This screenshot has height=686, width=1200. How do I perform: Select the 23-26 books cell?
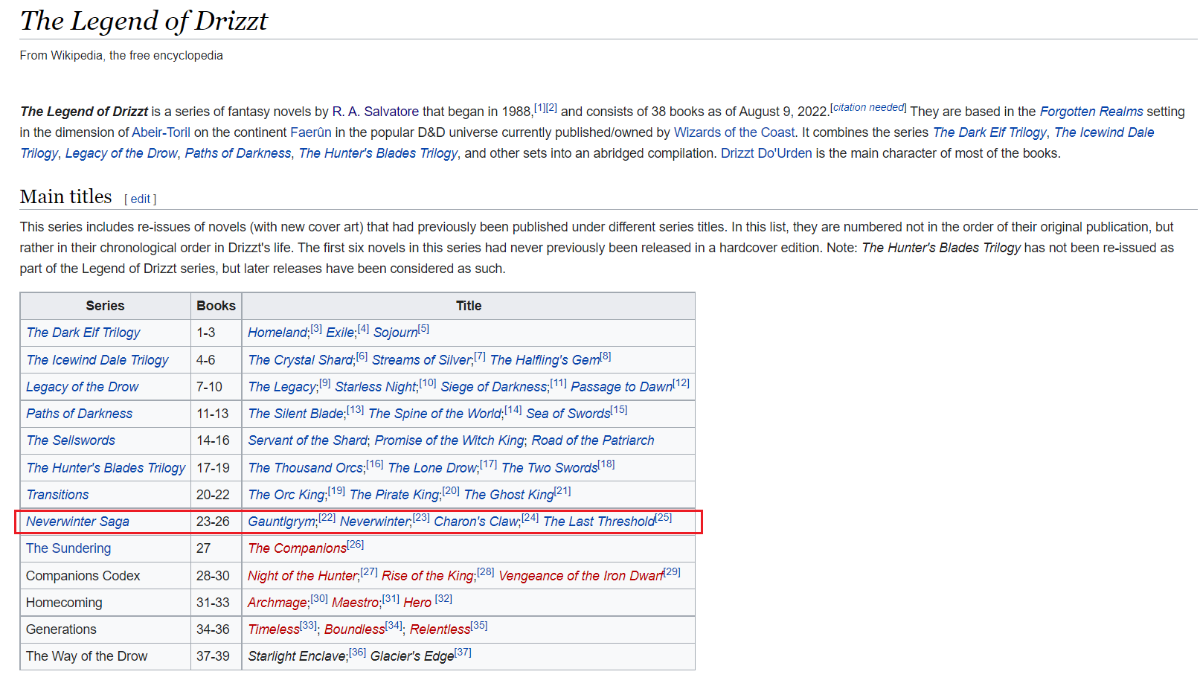pos(216,521)
